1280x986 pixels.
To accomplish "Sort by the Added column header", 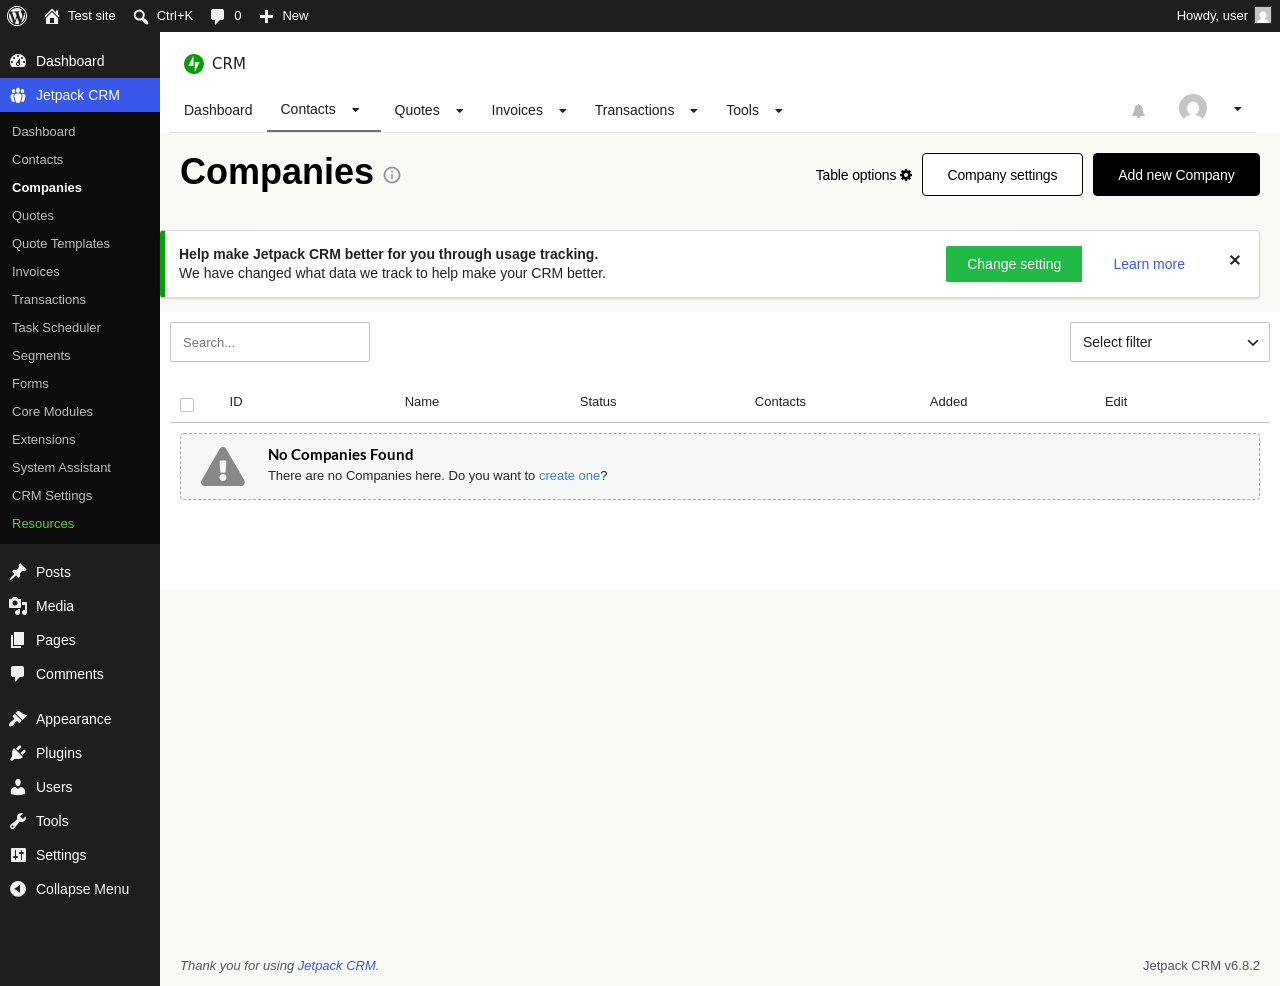I will click(948, 402).
